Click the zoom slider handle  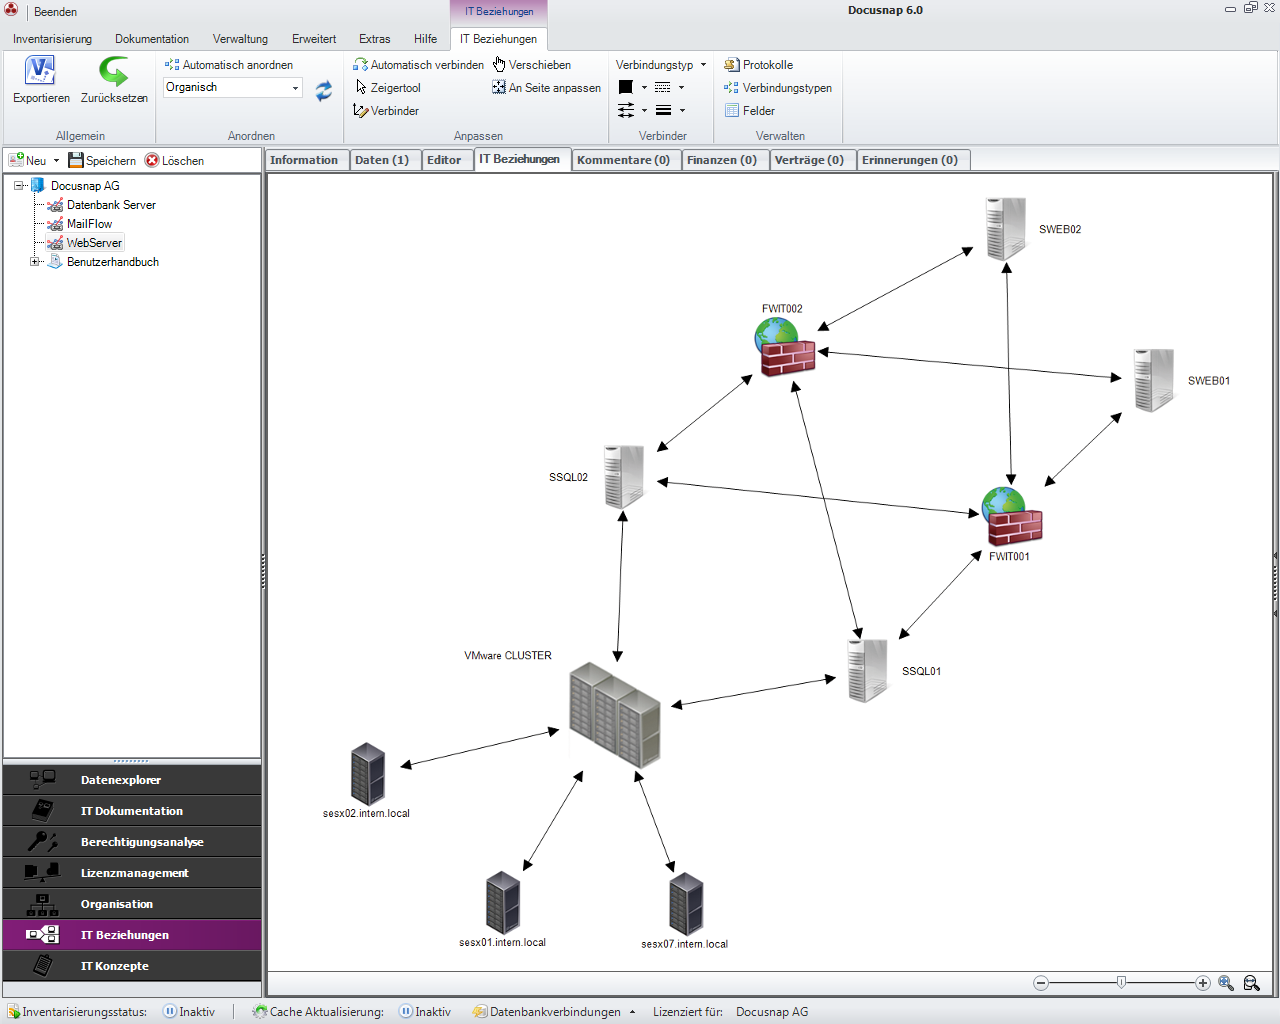pyautogui.click(x=1121, y=983)
